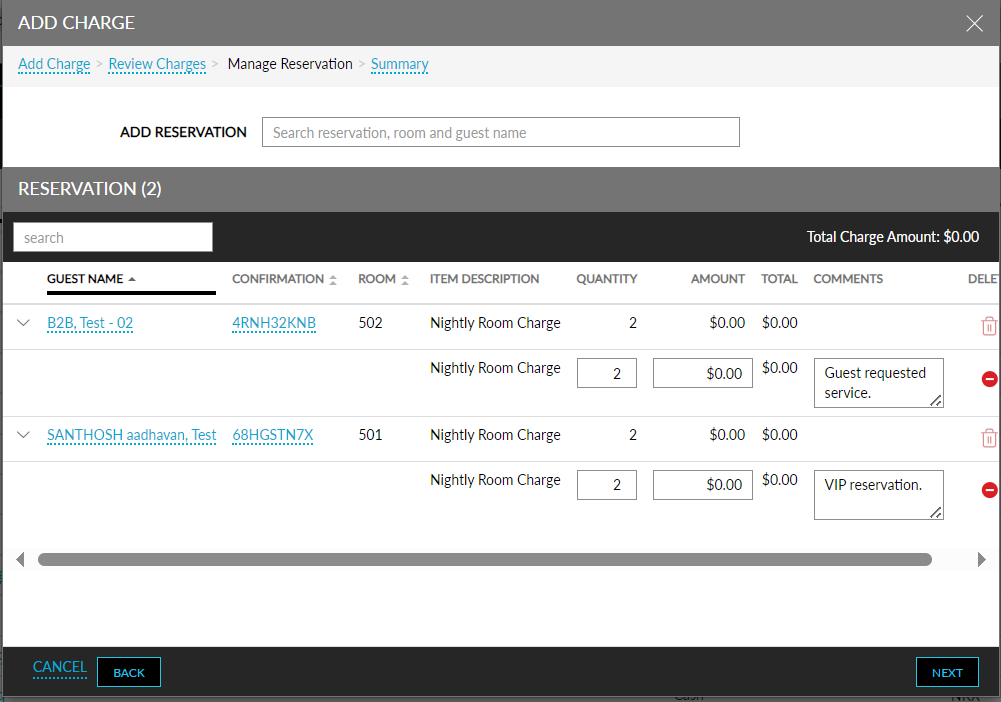
Task: Collapse the B2B, Test - 02 row
Action: pos(24,323)
